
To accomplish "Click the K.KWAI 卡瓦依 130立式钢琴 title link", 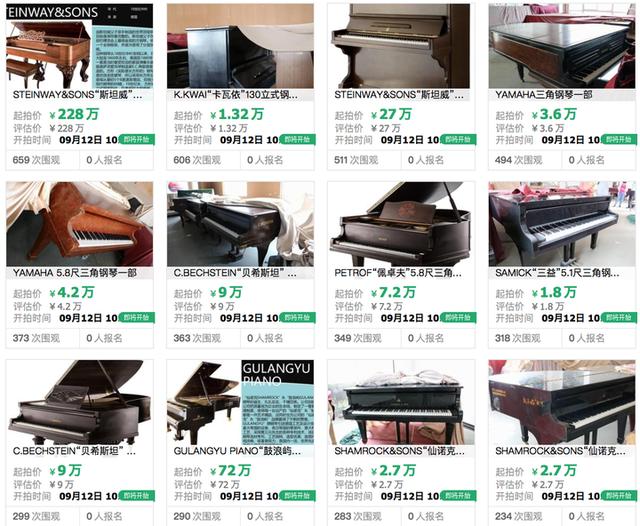I will point(236,95).
